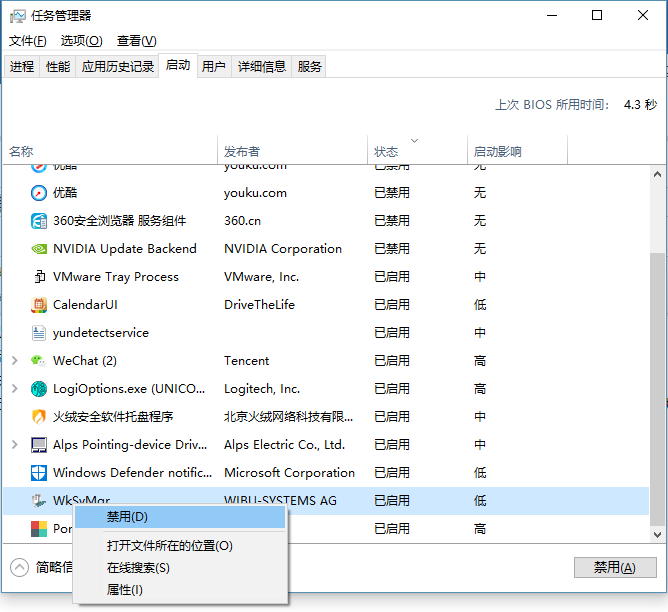Switch to the 进程 tab
Viewport: 668px width, 612px height.
point(22,66)
